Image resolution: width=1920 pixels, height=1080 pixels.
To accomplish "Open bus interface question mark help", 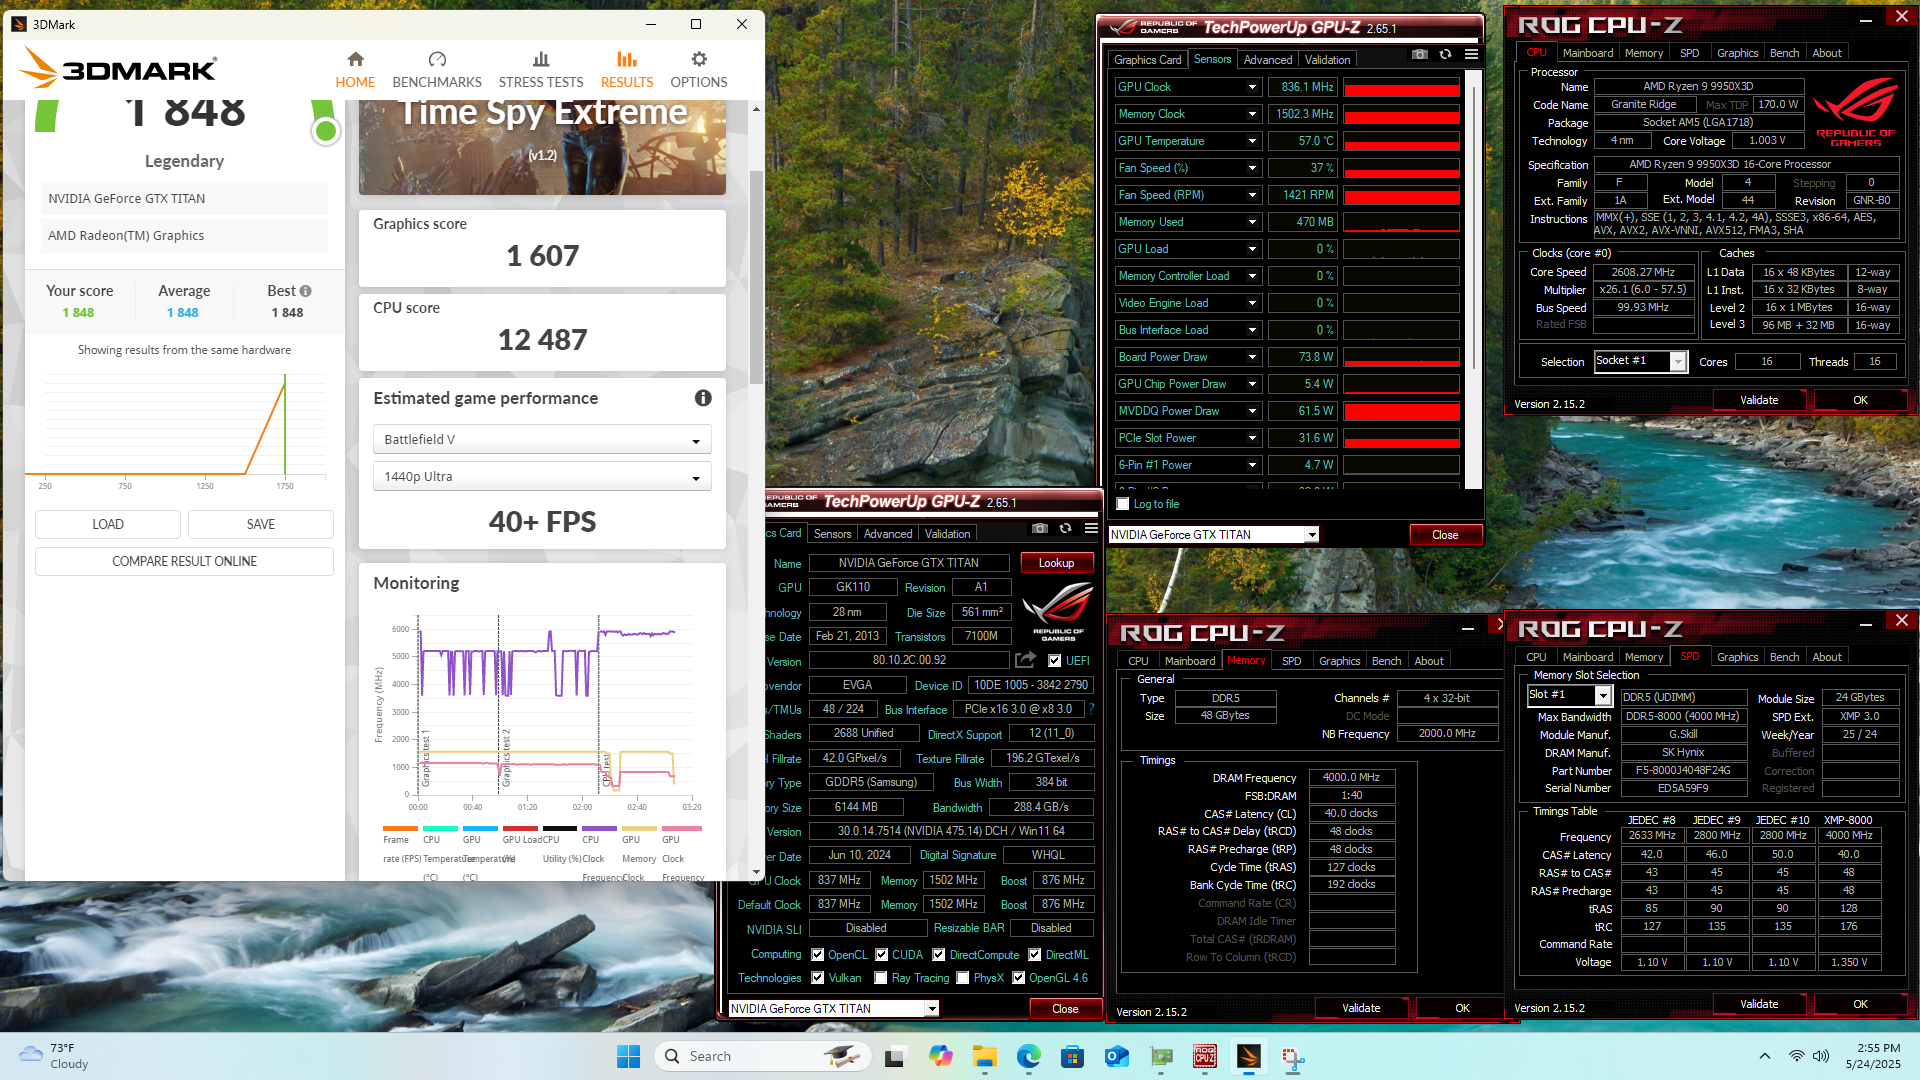I will coord(1091,709).
